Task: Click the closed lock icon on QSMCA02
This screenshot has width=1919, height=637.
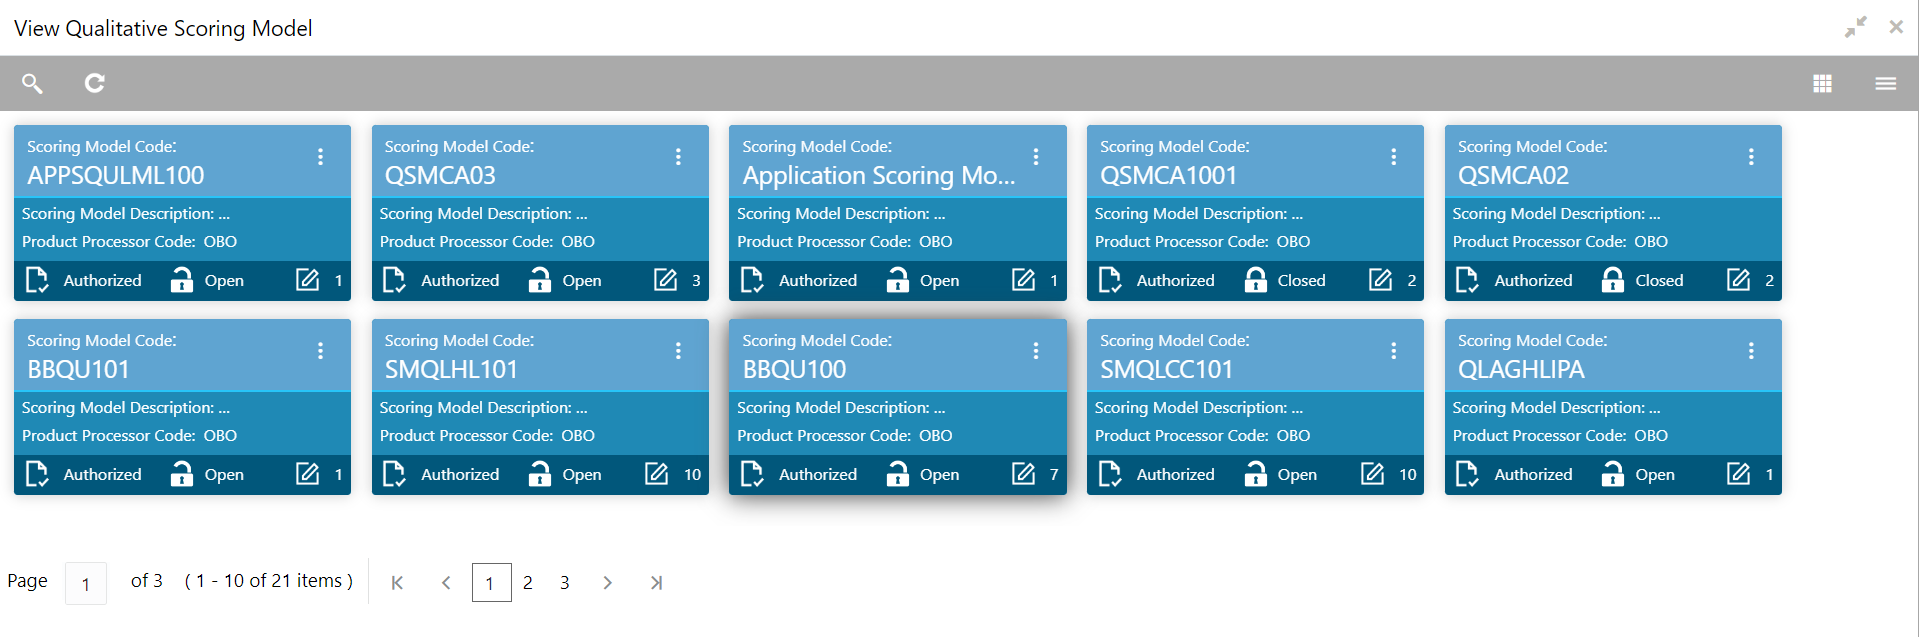Action: (1613, 280)
